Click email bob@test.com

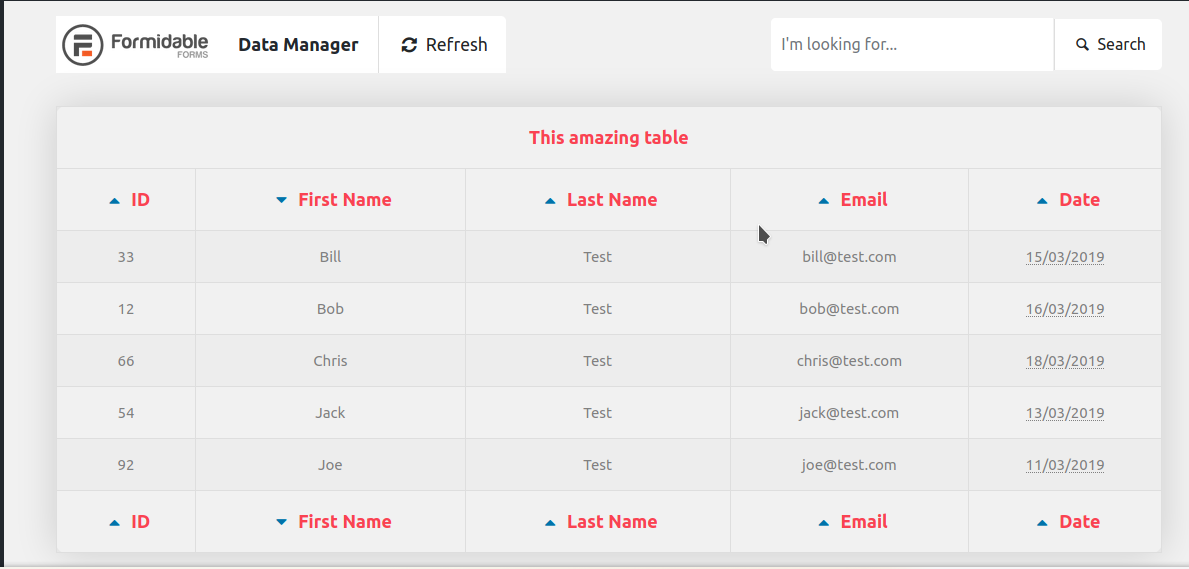coord(849,309)
